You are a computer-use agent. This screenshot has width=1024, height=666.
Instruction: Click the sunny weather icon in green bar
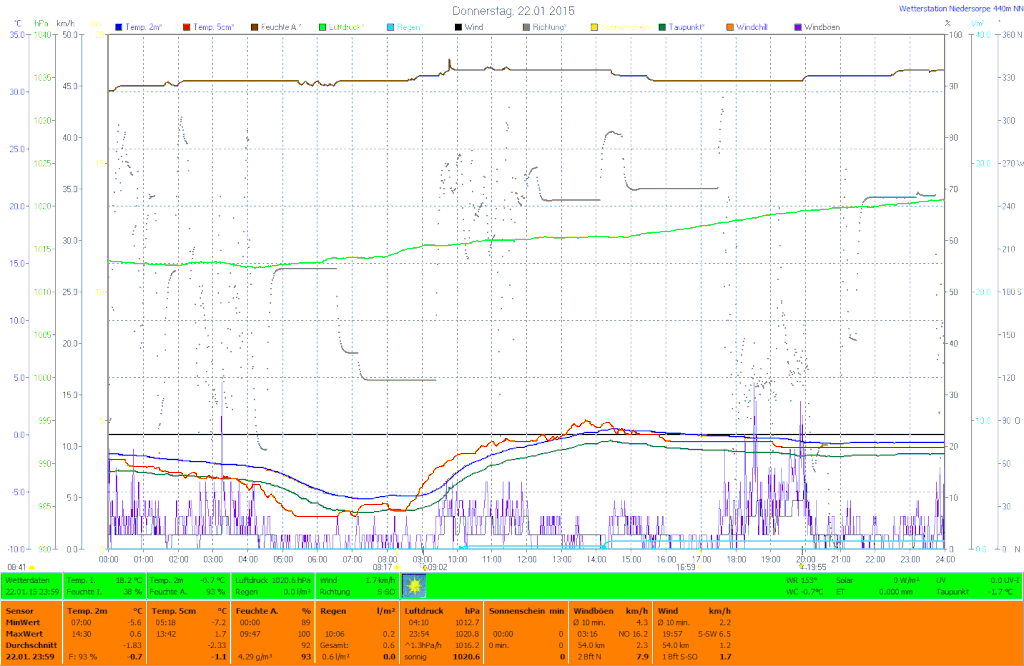coord(413,585)
